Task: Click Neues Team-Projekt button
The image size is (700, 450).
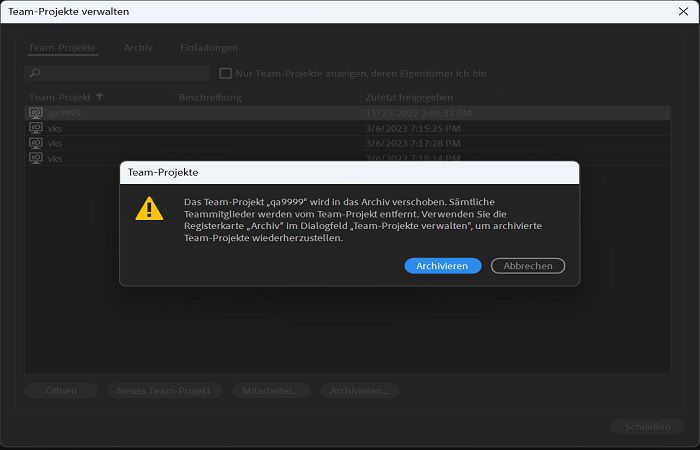Action: (164, 391)
